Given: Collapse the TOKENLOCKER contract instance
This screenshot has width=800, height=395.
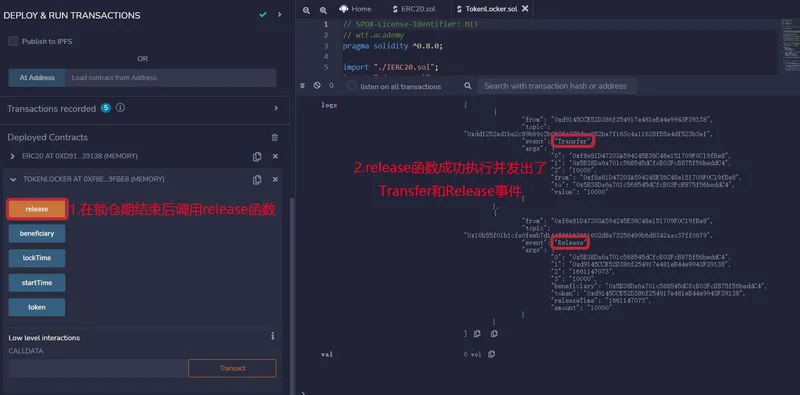Looking at the screenshot, I should [x=13, y=180].
